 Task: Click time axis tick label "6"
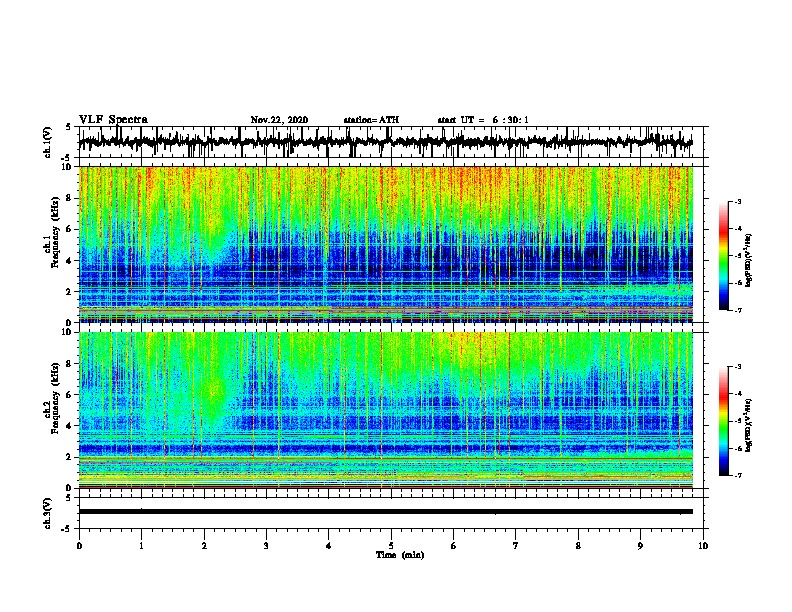[x=454, y=545]
